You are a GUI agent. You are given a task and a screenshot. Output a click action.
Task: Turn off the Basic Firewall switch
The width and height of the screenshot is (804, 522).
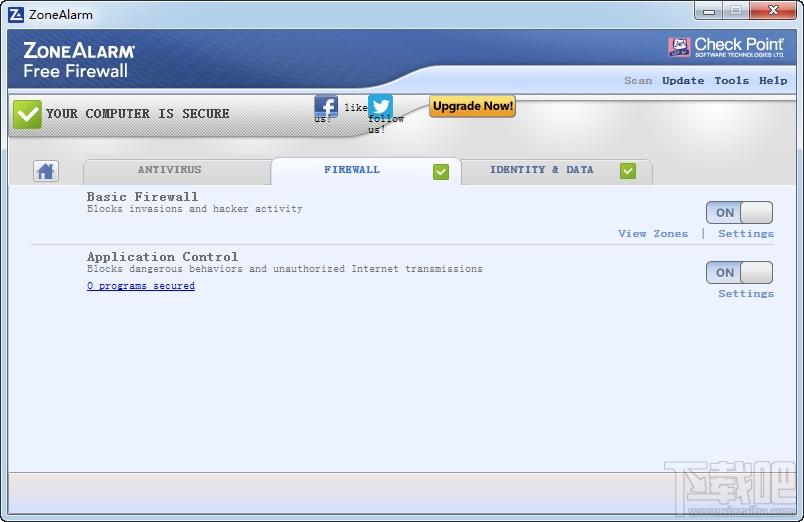click(x=739, y=212)
